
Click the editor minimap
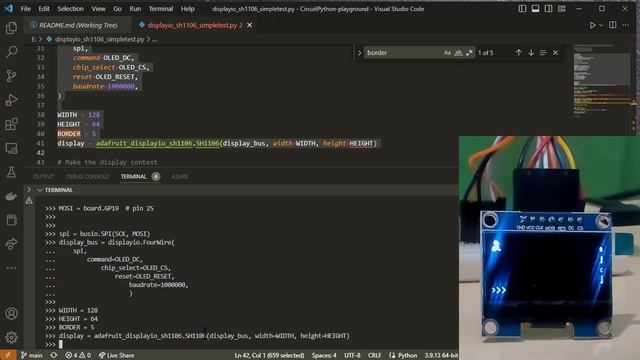coord(603,80)
